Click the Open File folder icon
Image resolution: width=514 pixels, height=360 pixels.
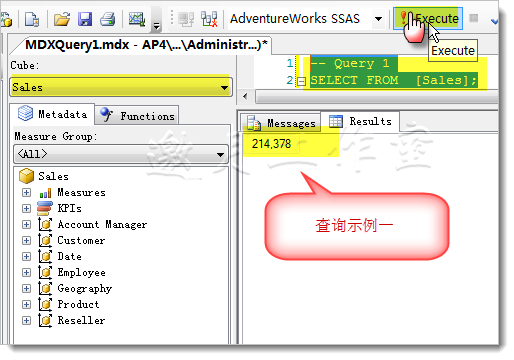click(62, 19)
